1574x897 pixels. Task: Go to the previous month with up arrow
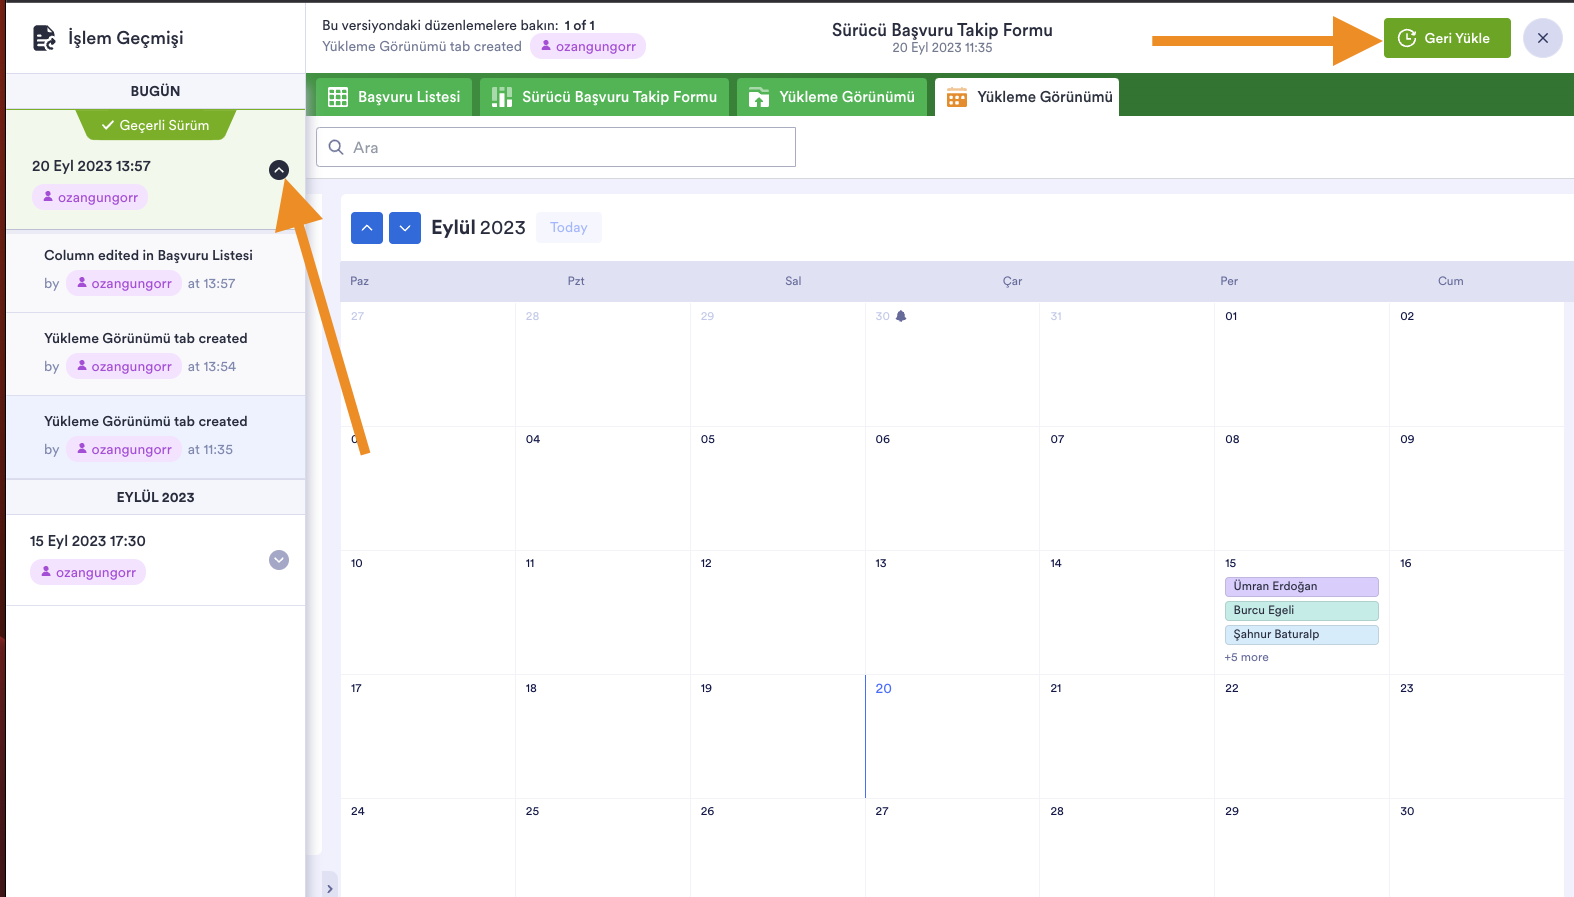coord(367,228)
